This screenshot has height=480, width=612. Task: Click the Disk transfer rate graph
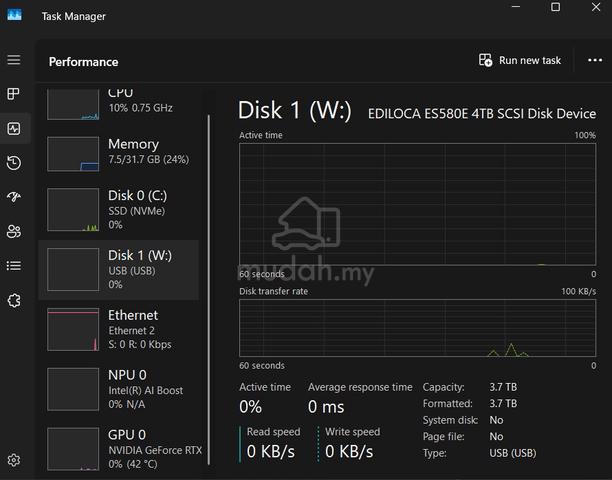pyautogui.click(x=418, y=328)
